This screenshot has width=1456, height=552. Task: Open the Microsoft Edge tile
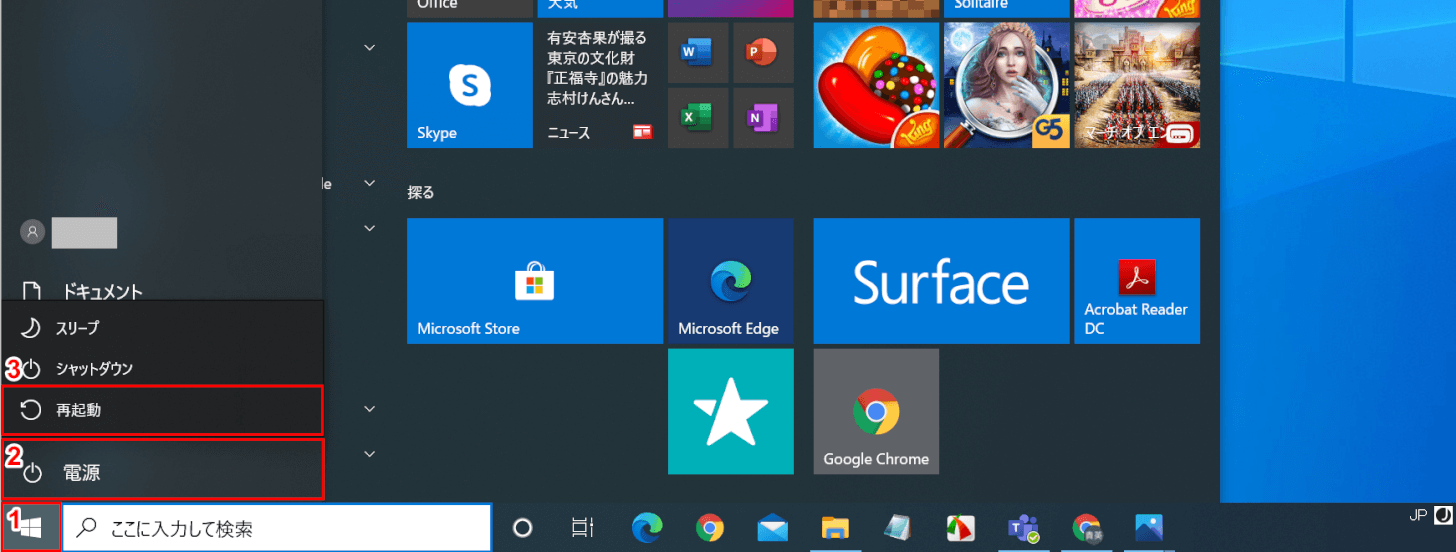[x=731, y=281]
